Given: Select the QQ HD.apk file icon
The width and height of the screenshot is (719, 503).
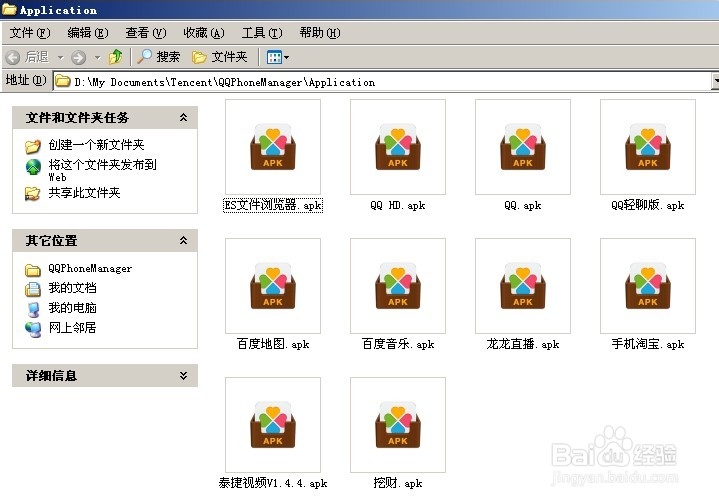Looking at the screenshot, I should [398, 147].
